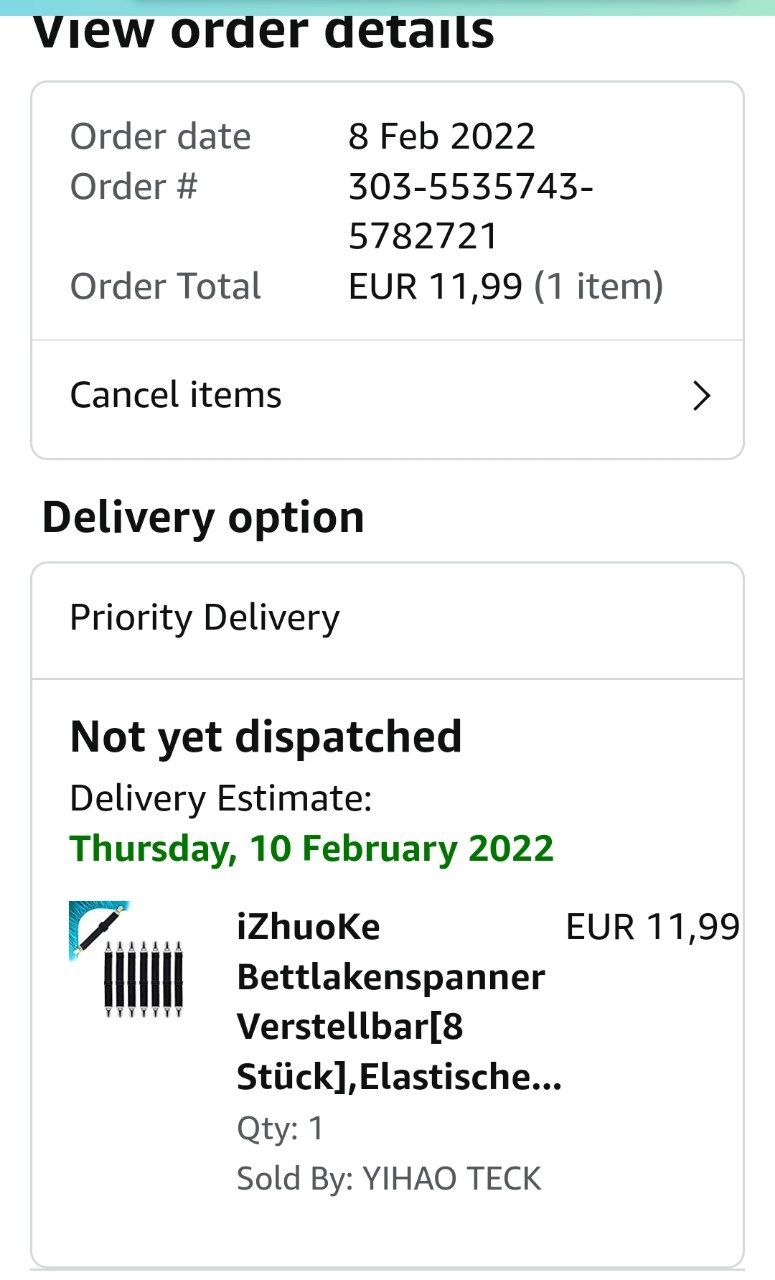
Task: Open the iZhuoKe Bettlakenspanner product title
Action: 391,1001
